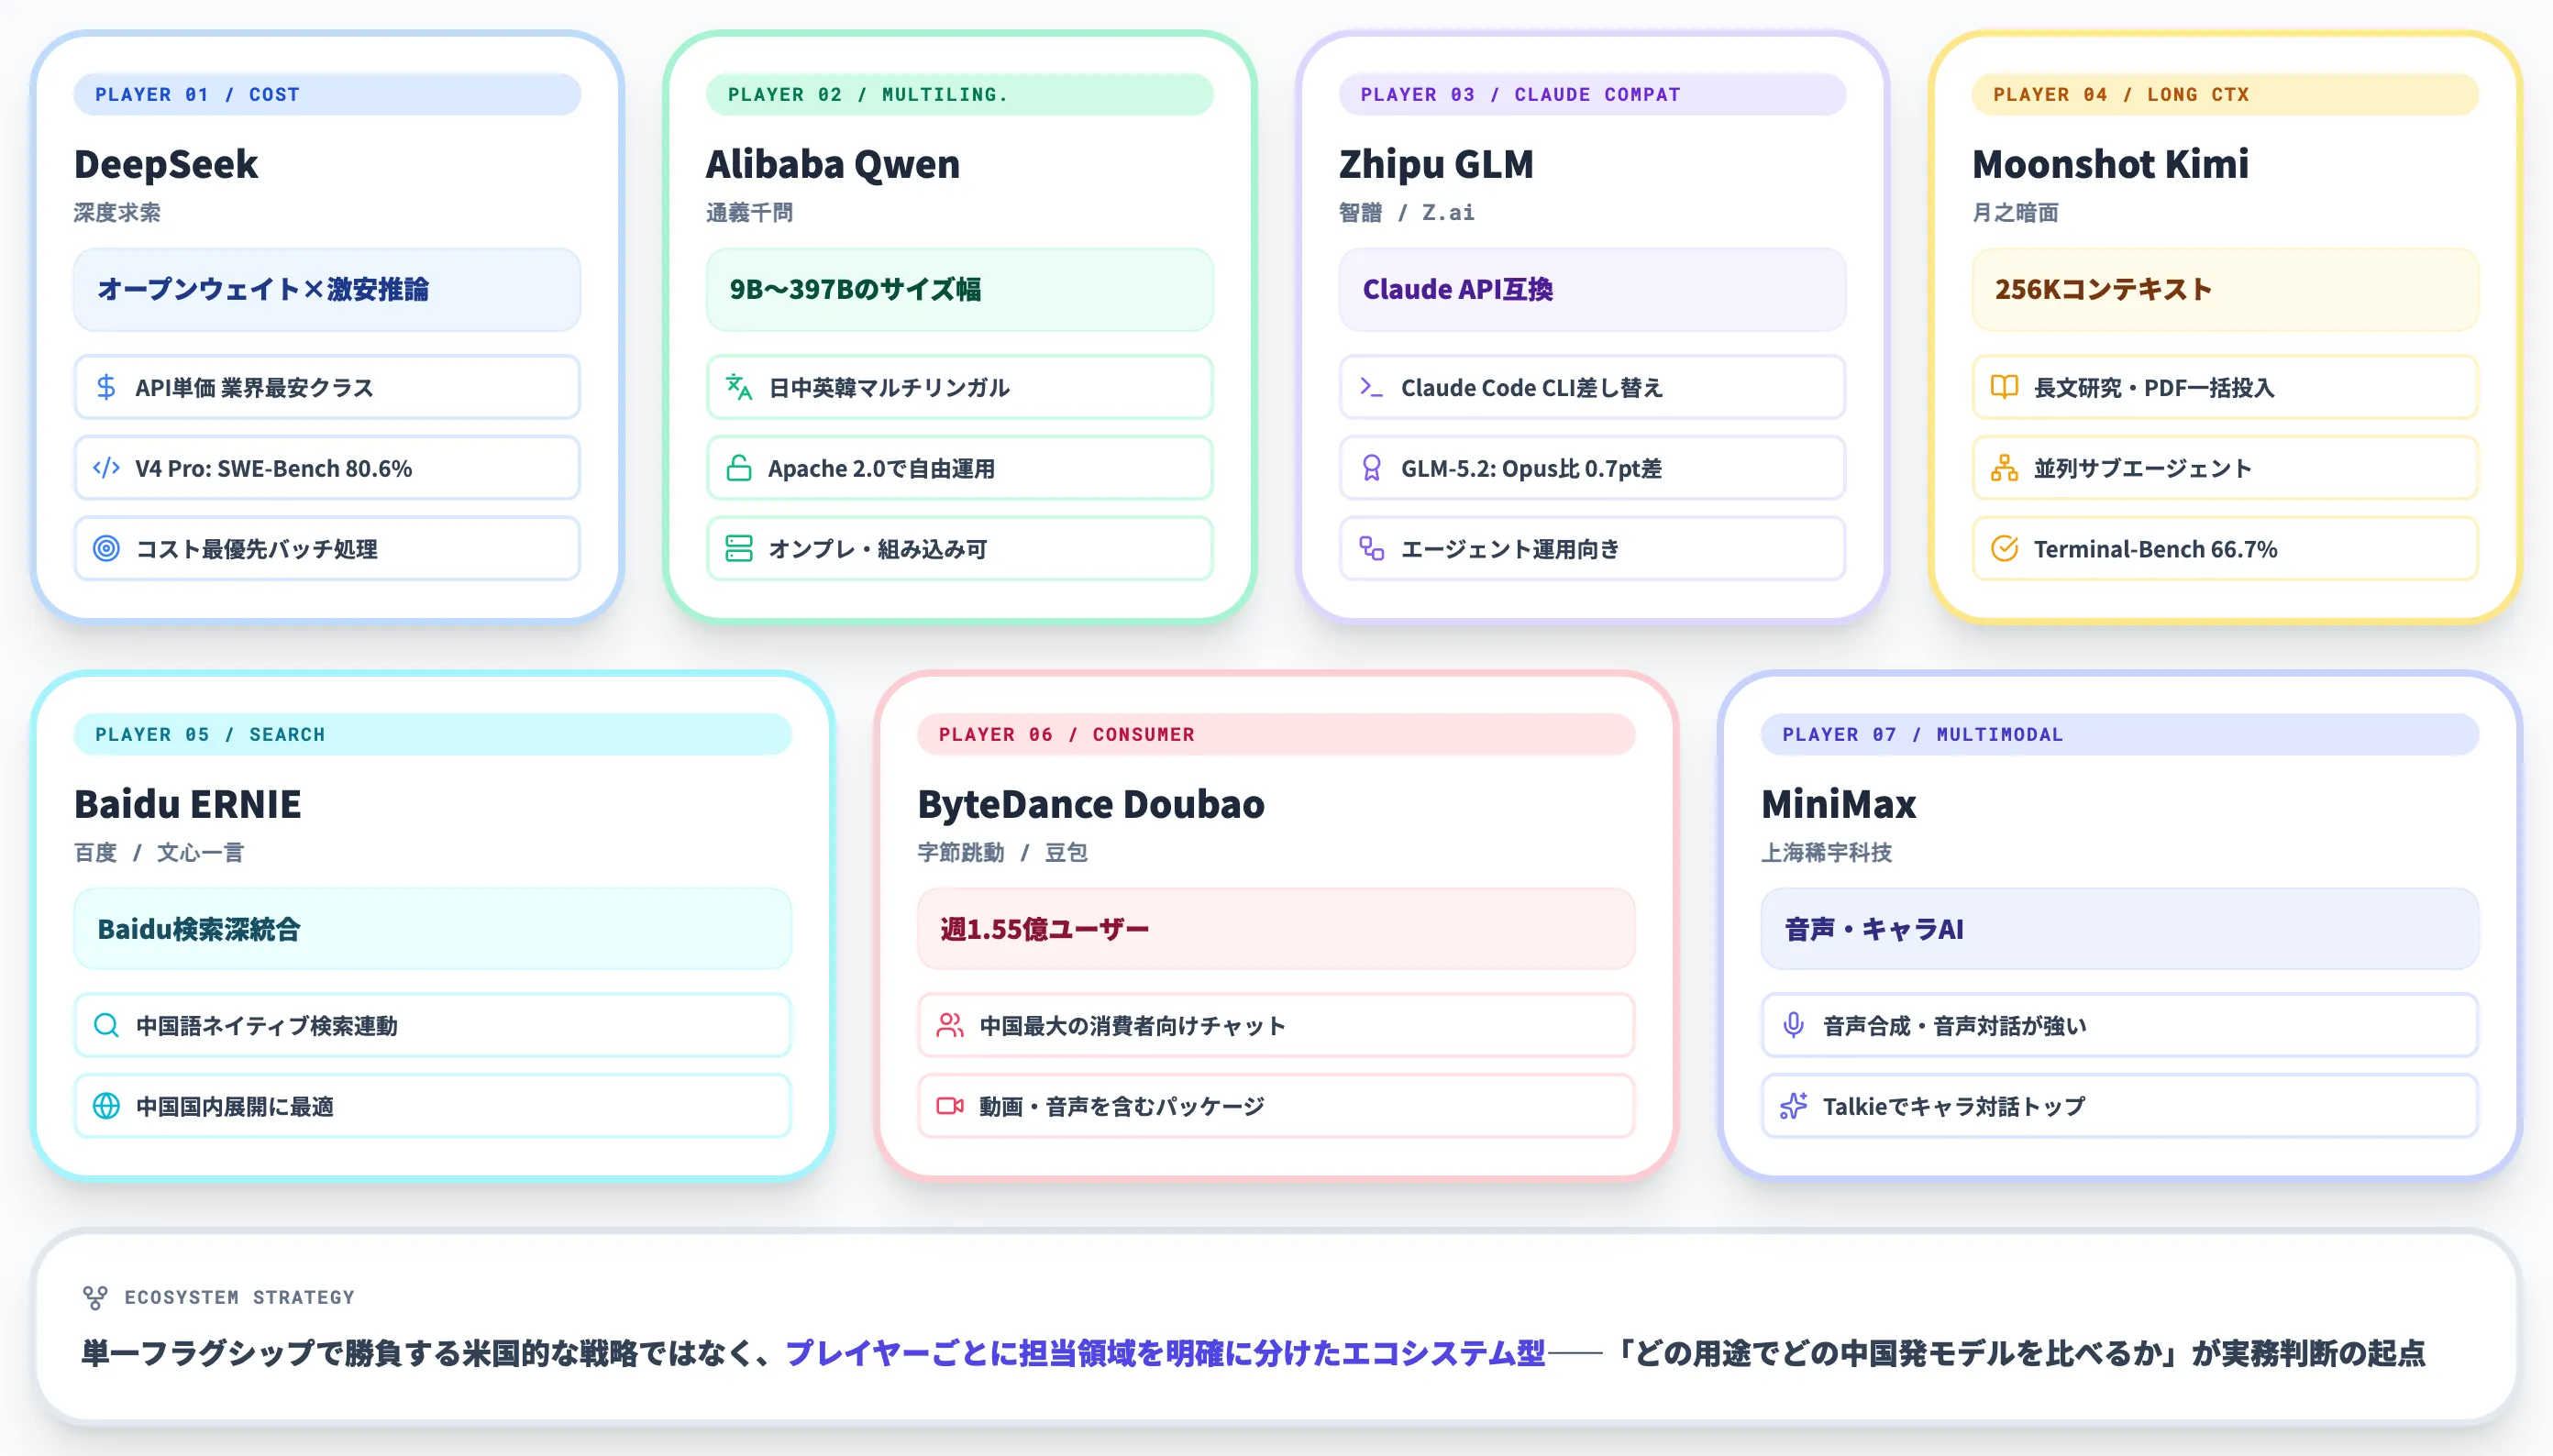
Task: Click the 週1.55億ユーザー highlight box
Action: click(1276, 929)
